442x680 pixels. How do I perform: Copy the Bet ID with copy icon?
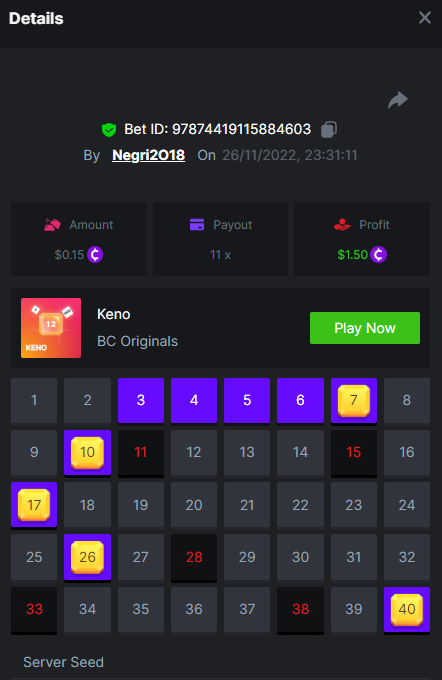tap(329, 129)
